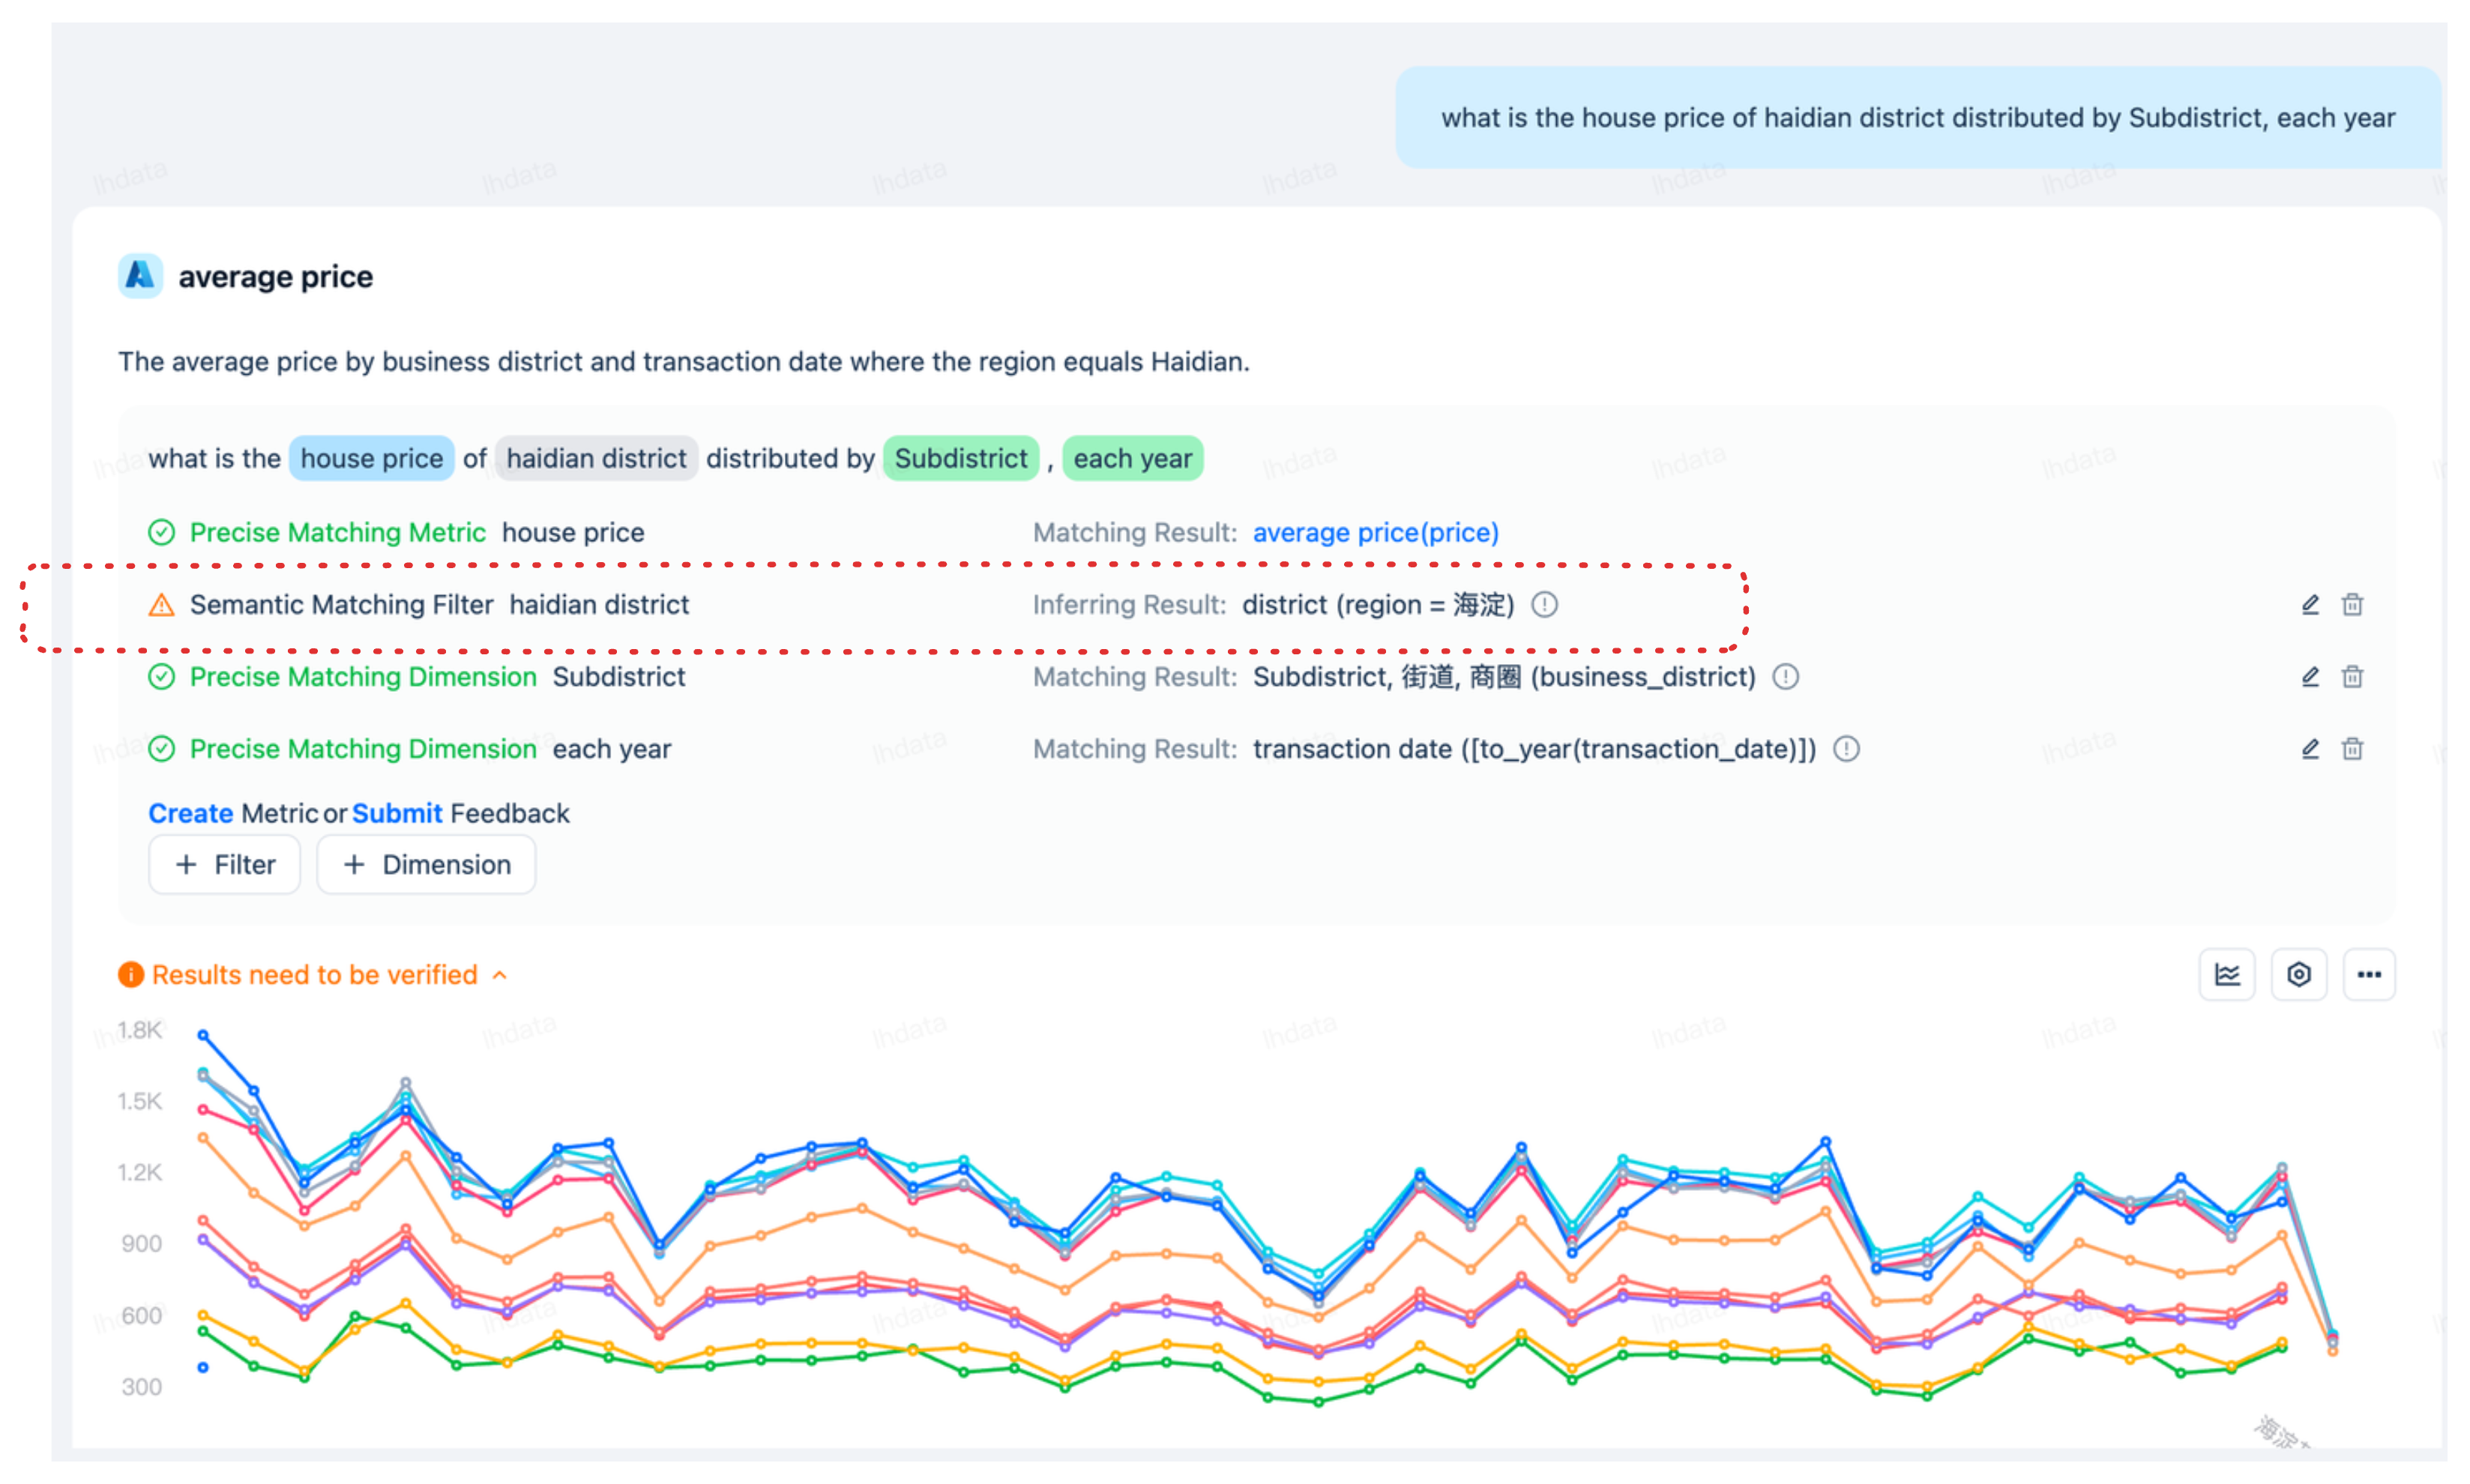
Task: Click the first dark blue chart data point
Action: 203,1035
